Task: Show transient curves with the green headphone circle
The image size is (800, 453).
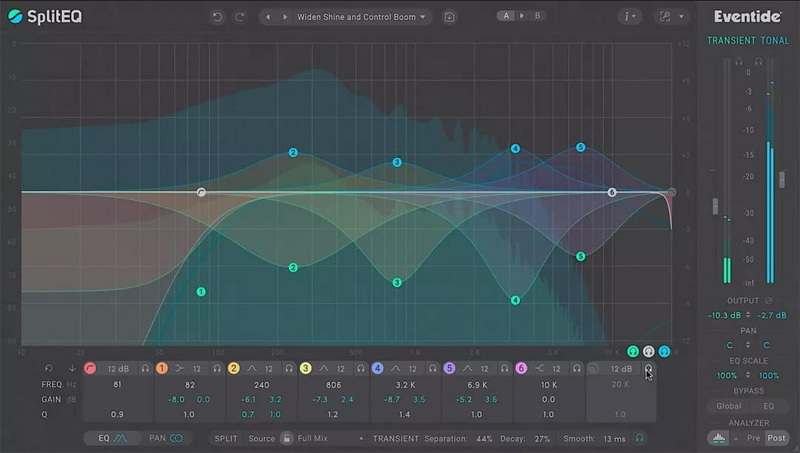Action: point(633,351)
